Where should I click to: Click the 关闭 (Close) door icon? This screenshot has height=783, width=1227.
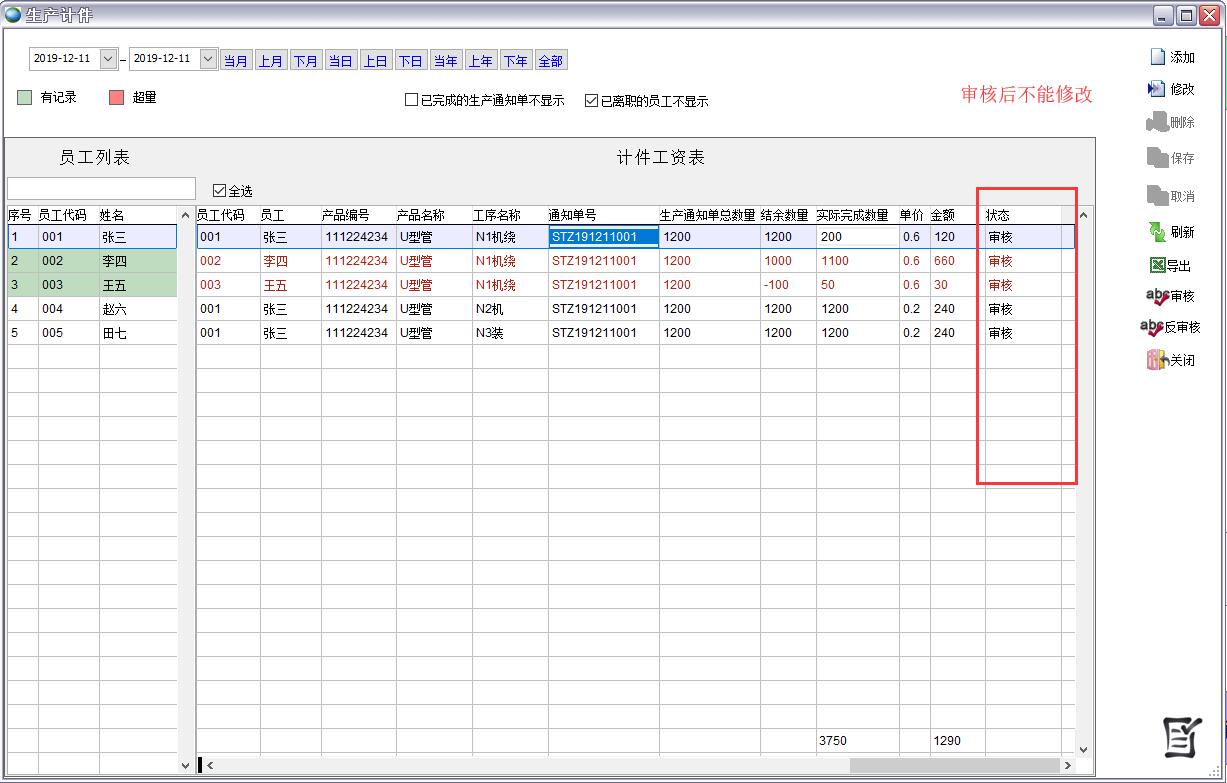pos(1157,360)
